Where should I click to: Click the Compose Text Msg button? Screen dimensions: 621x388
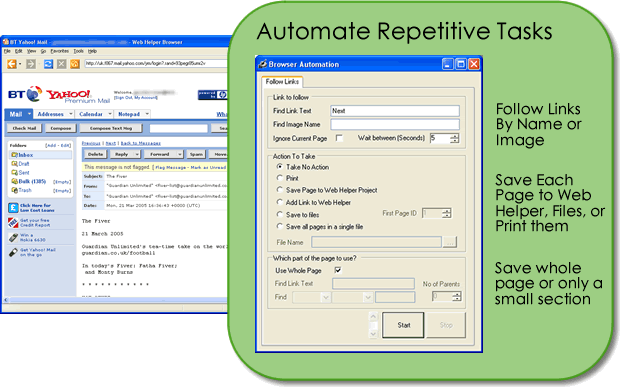click(111, 128)
